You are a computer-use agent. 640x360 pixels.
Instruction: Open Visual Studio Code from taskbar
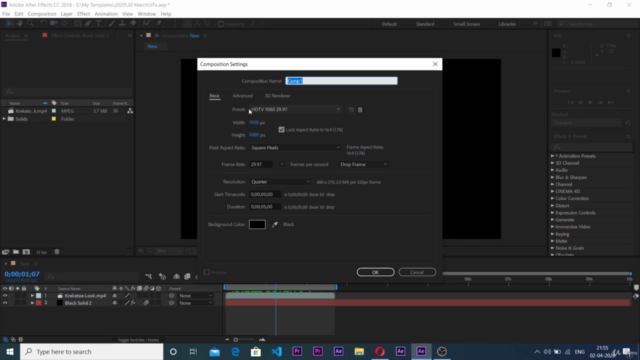coord(276,351)
